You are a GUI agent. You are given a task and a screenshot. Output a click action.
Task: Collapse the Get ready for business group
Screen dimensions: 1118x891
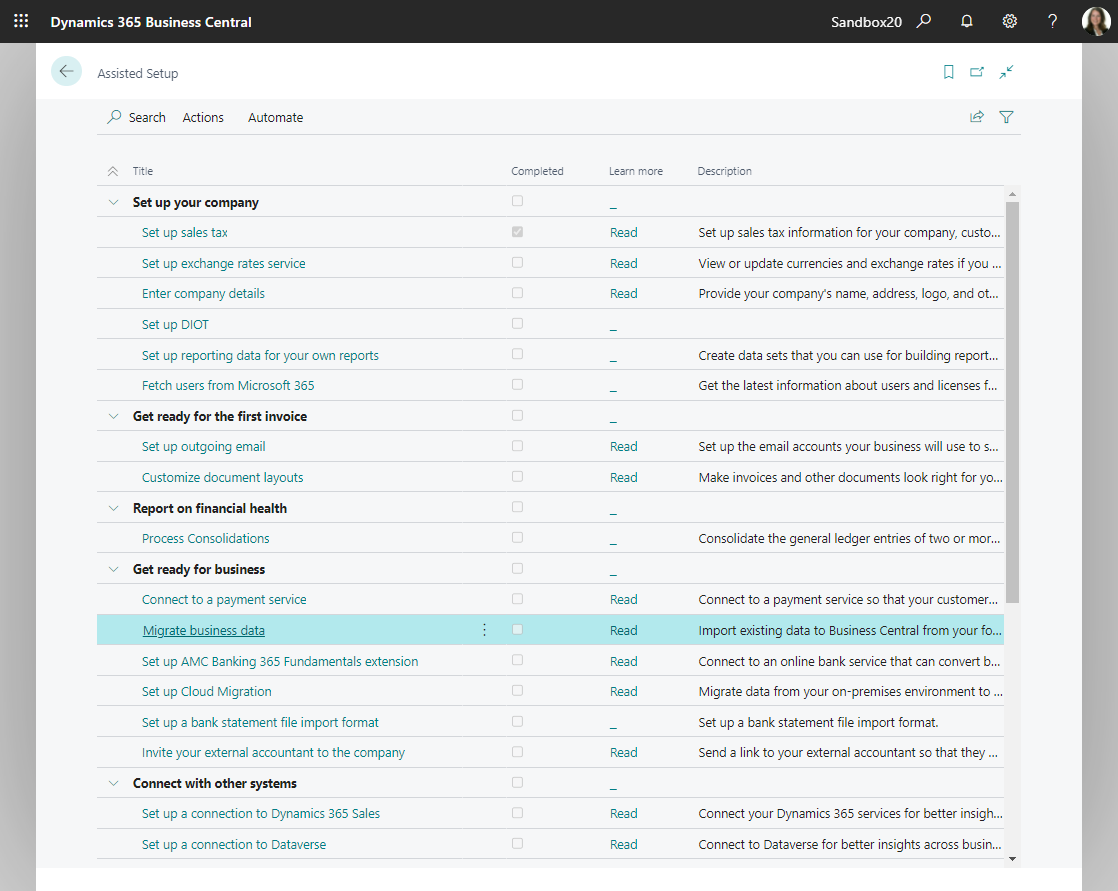point(113,569)
